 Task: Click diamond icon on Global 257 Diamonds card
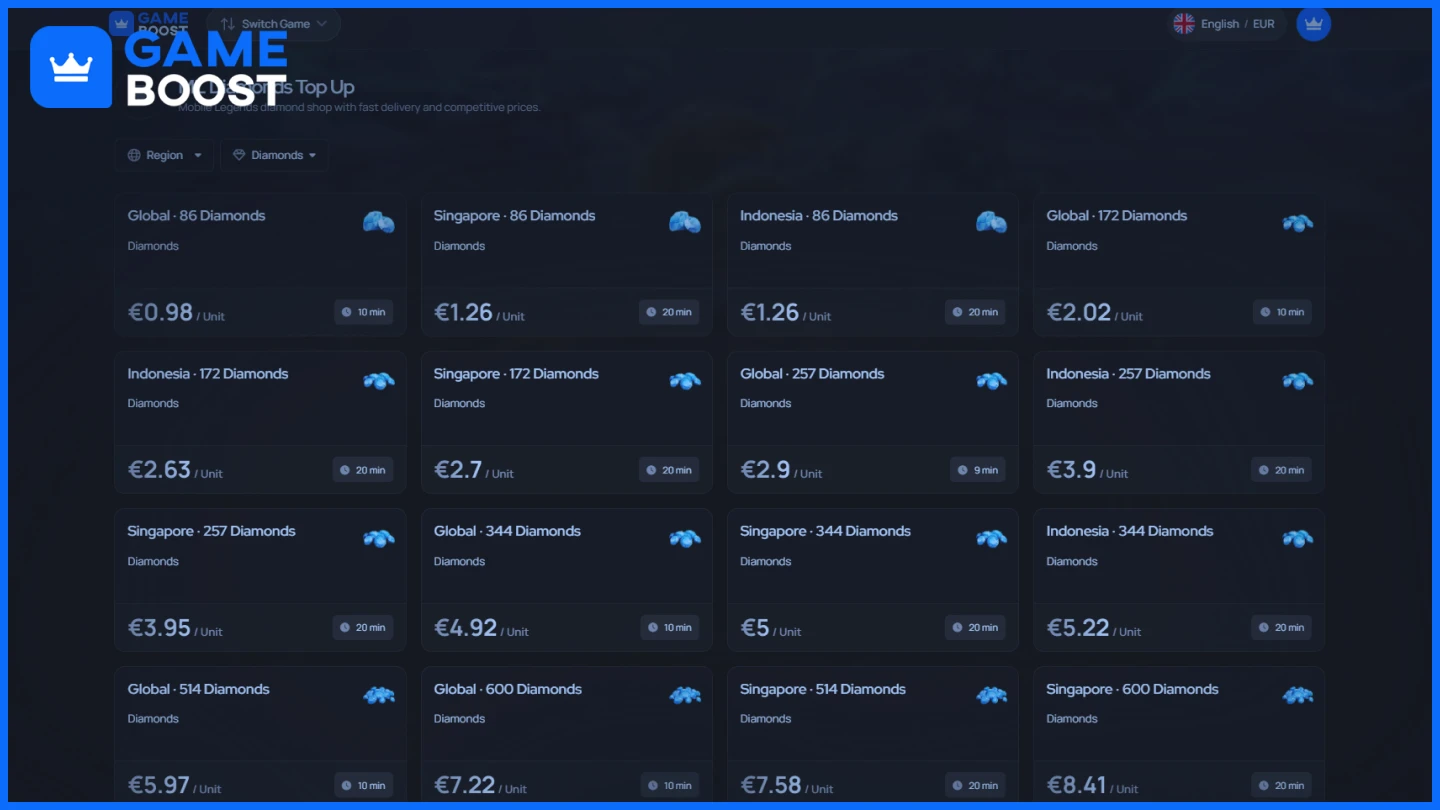991,380
